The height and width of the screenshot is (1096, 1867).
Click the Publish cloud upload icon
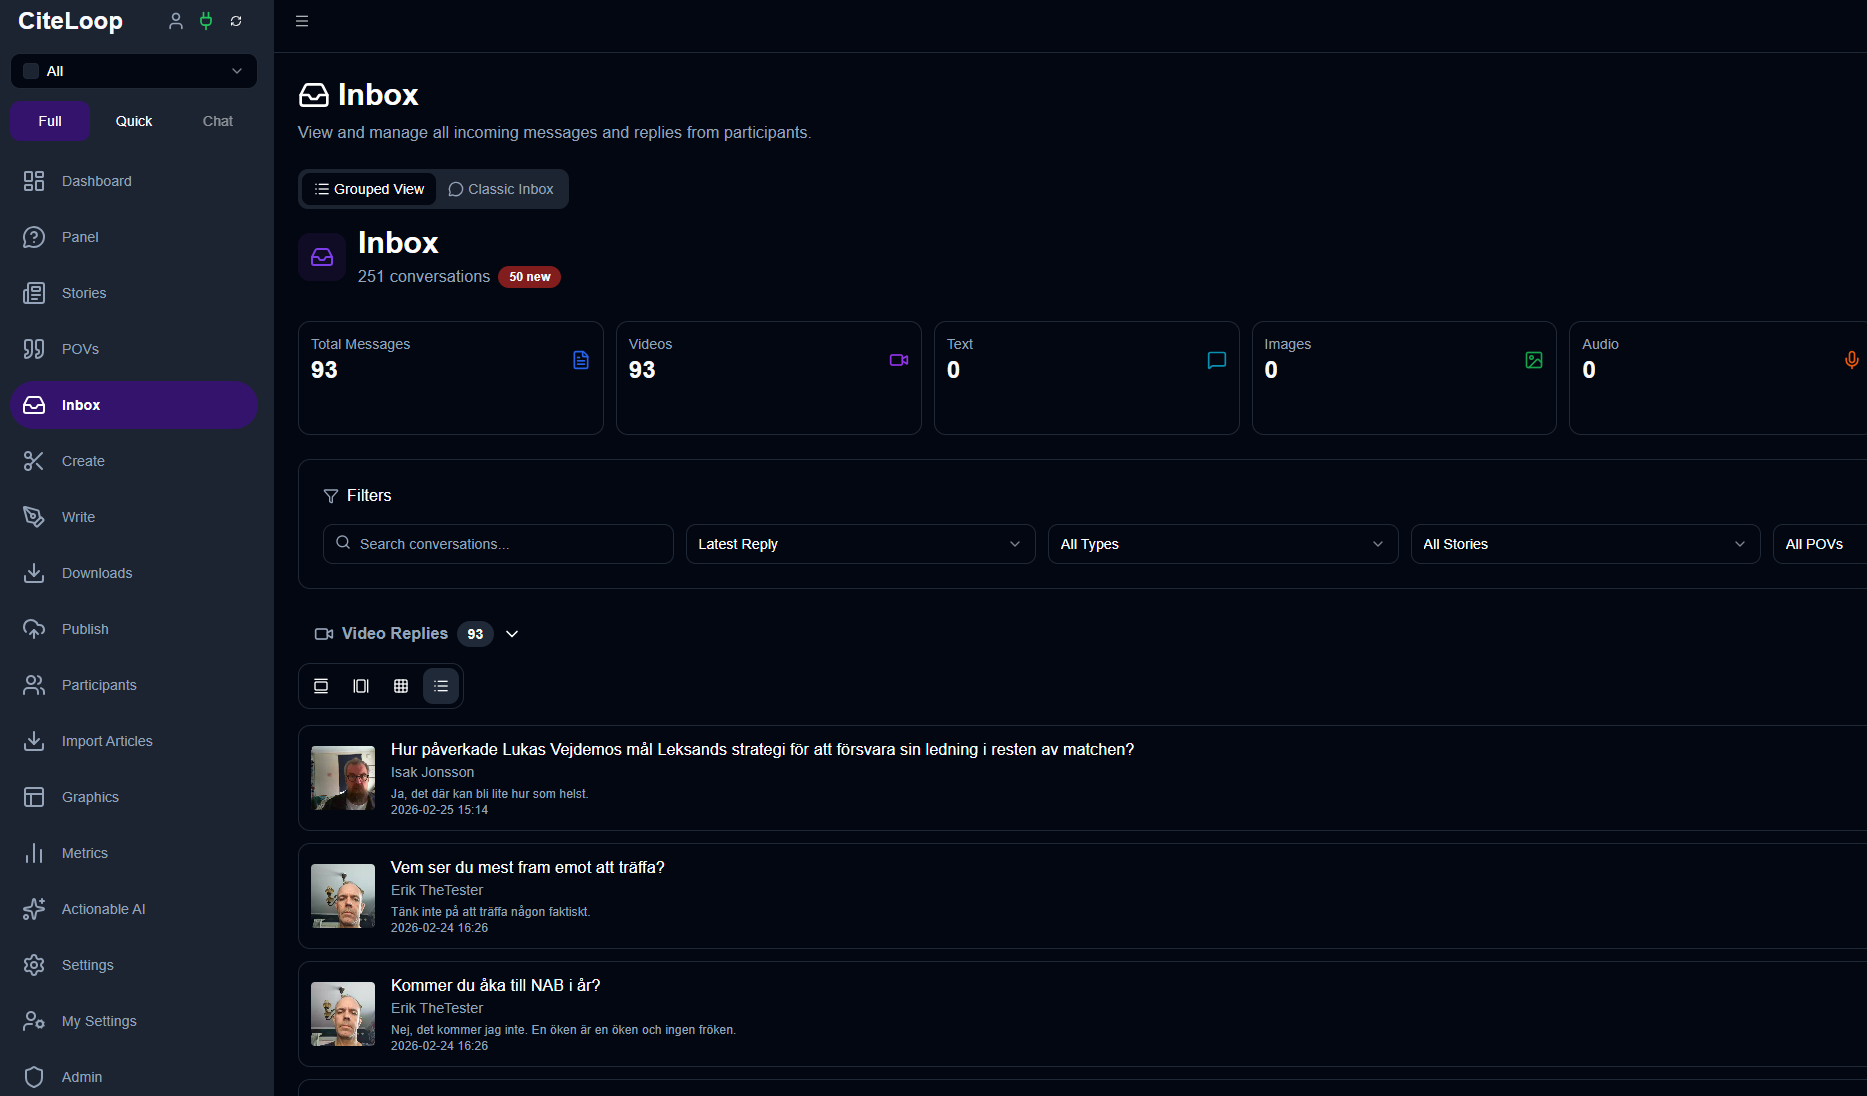coord(34,629)
